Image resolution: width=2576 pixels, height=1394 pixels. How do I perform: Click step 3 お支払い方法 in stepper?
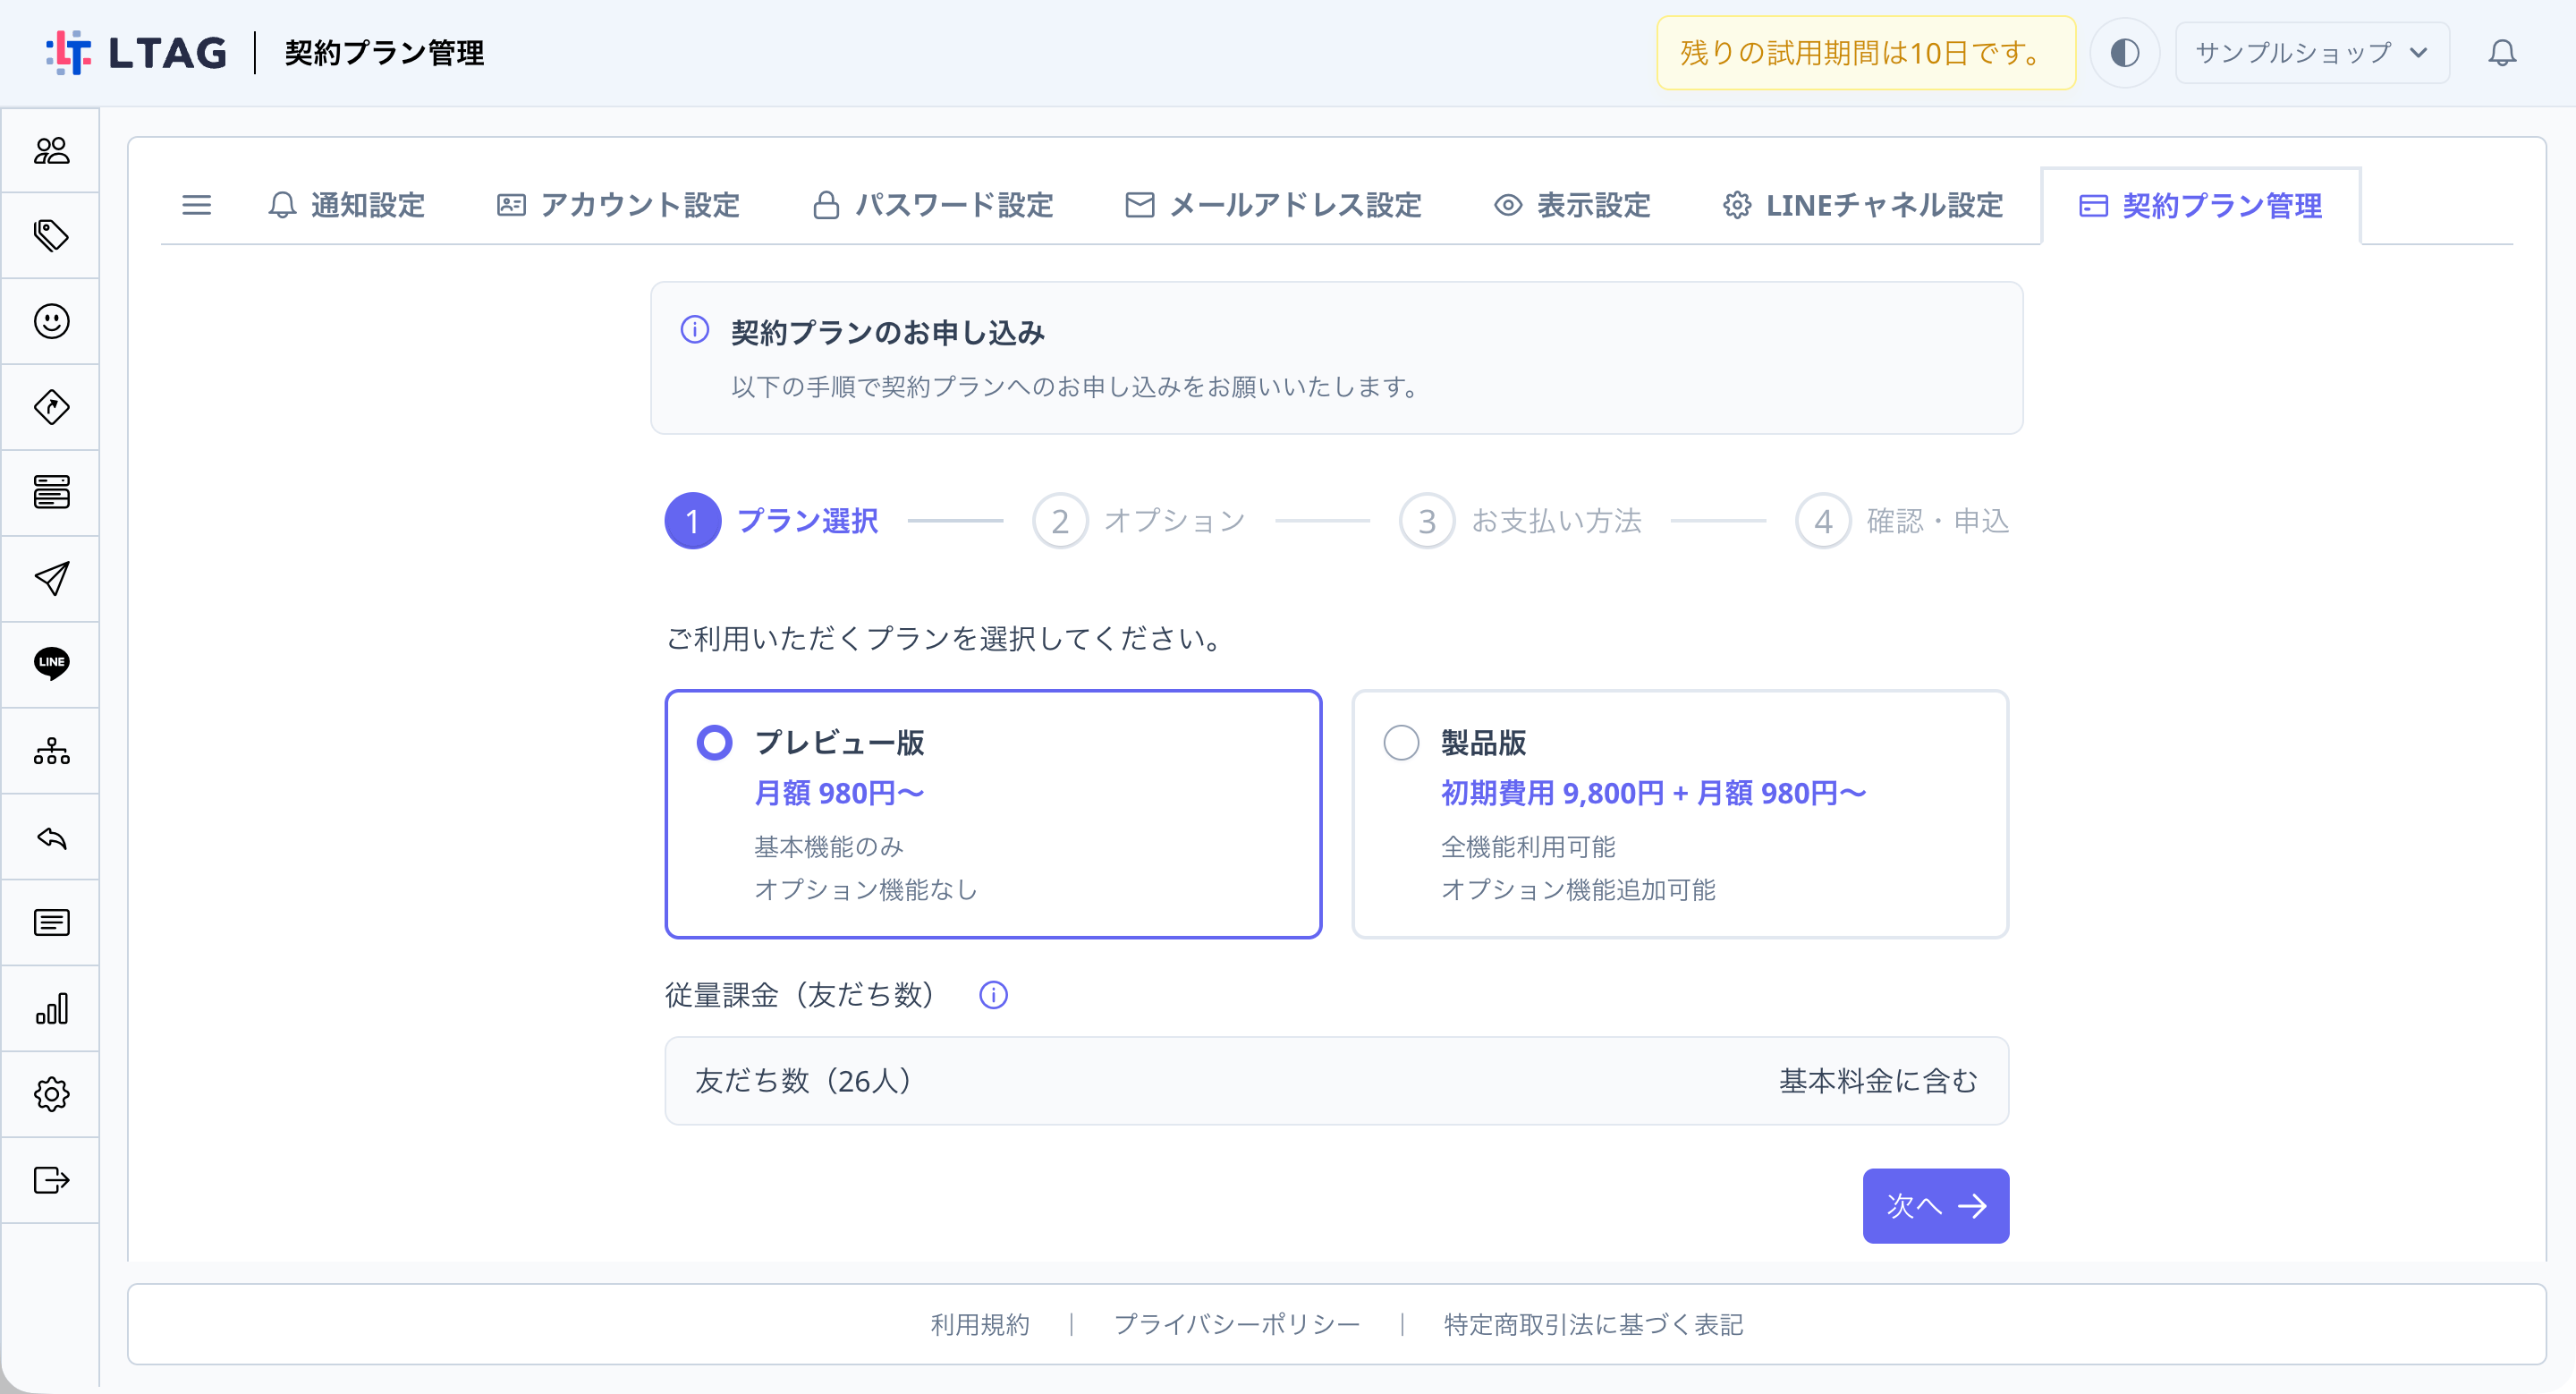click(1520, 521)
